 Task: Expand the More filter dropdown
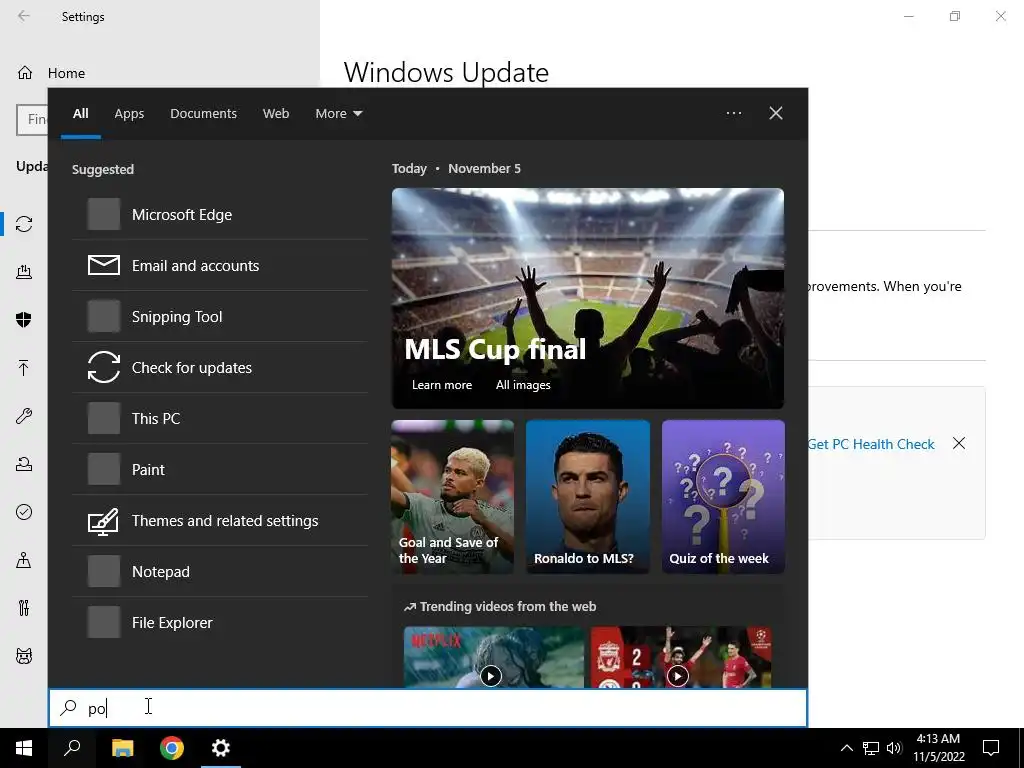pyautogui.click(x=338, y=113)
